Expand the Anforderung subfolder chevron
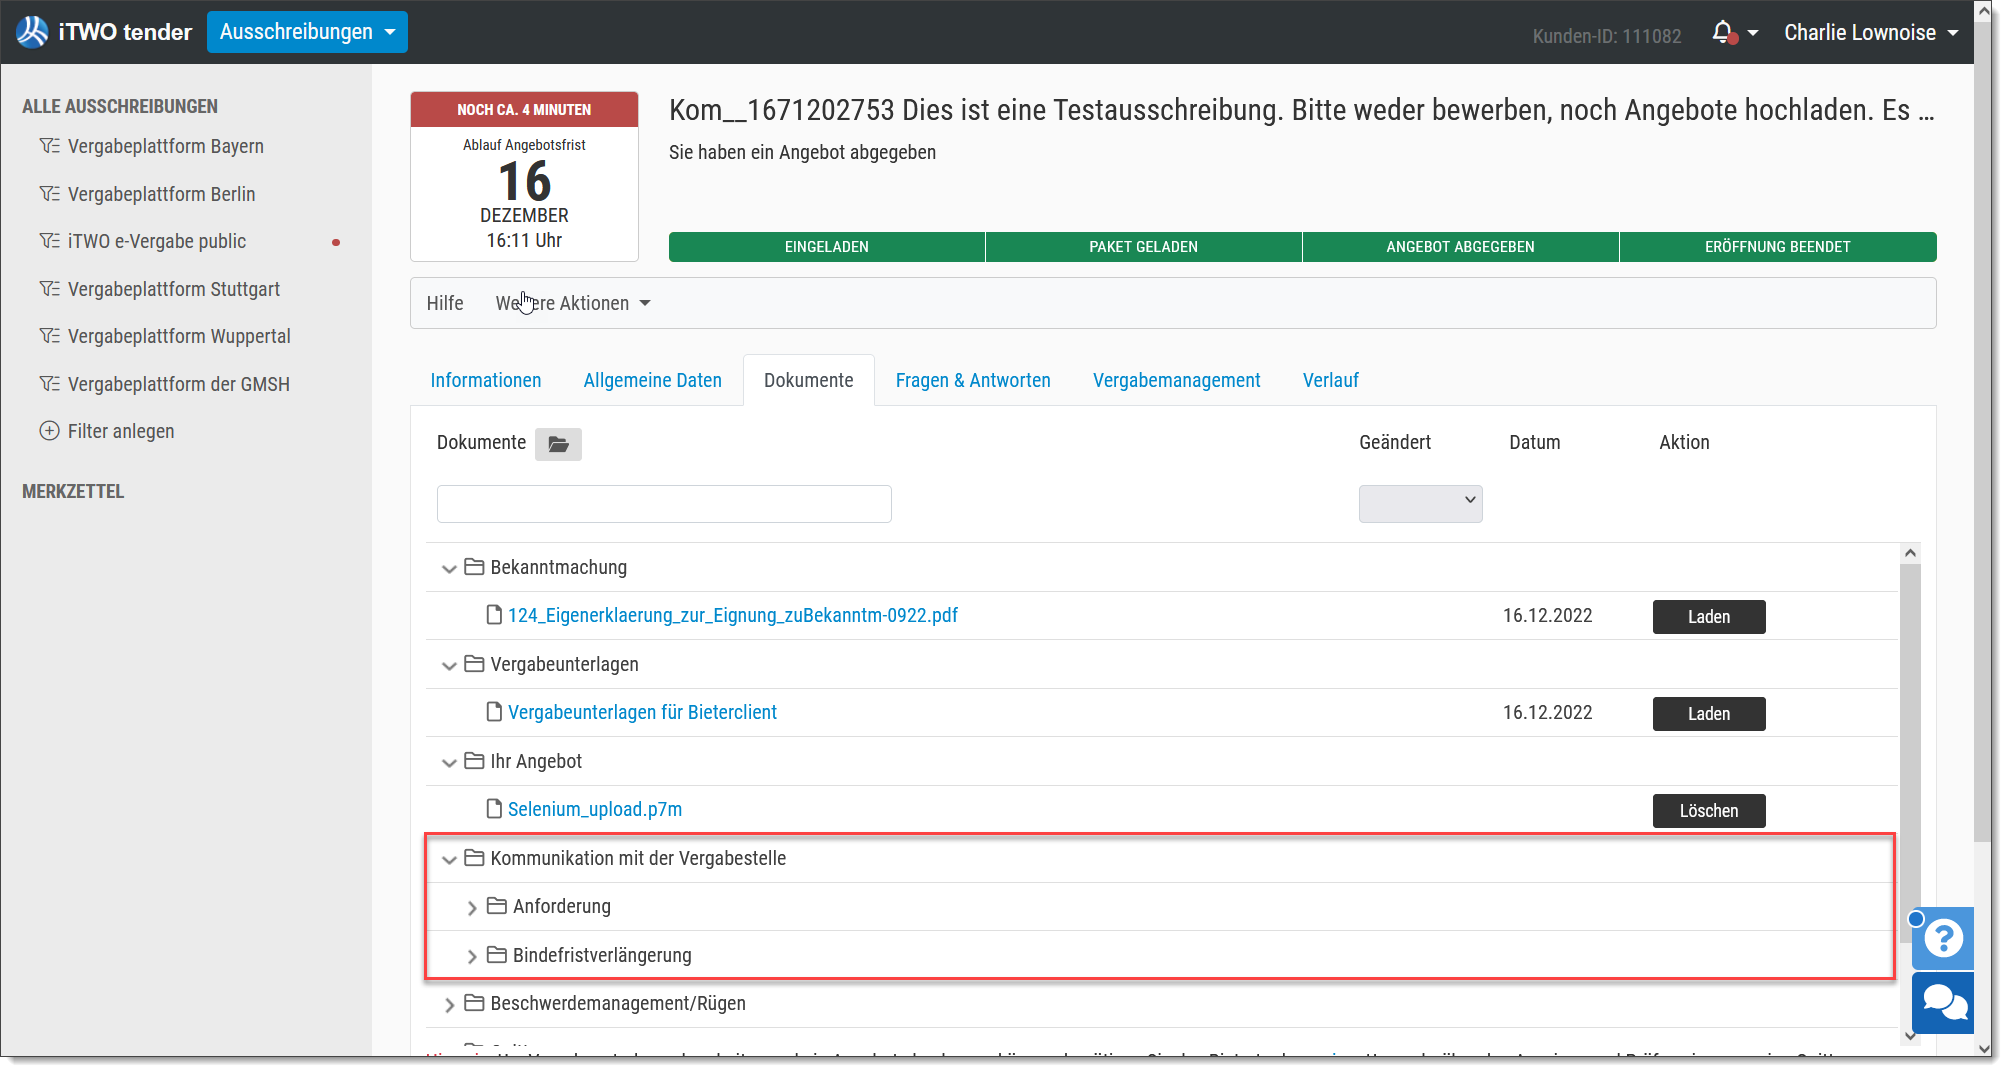The width and height of the screenshot is (2007, 1072). pos(472,908)
